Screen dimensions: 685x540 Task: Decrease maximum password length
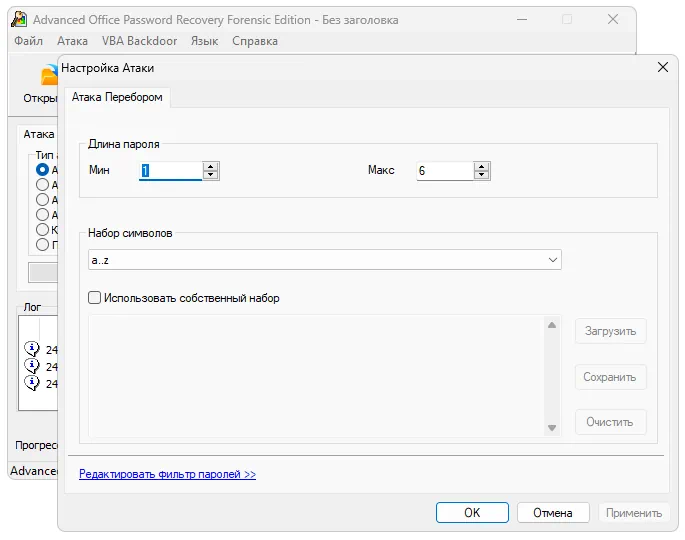(481, 175)
